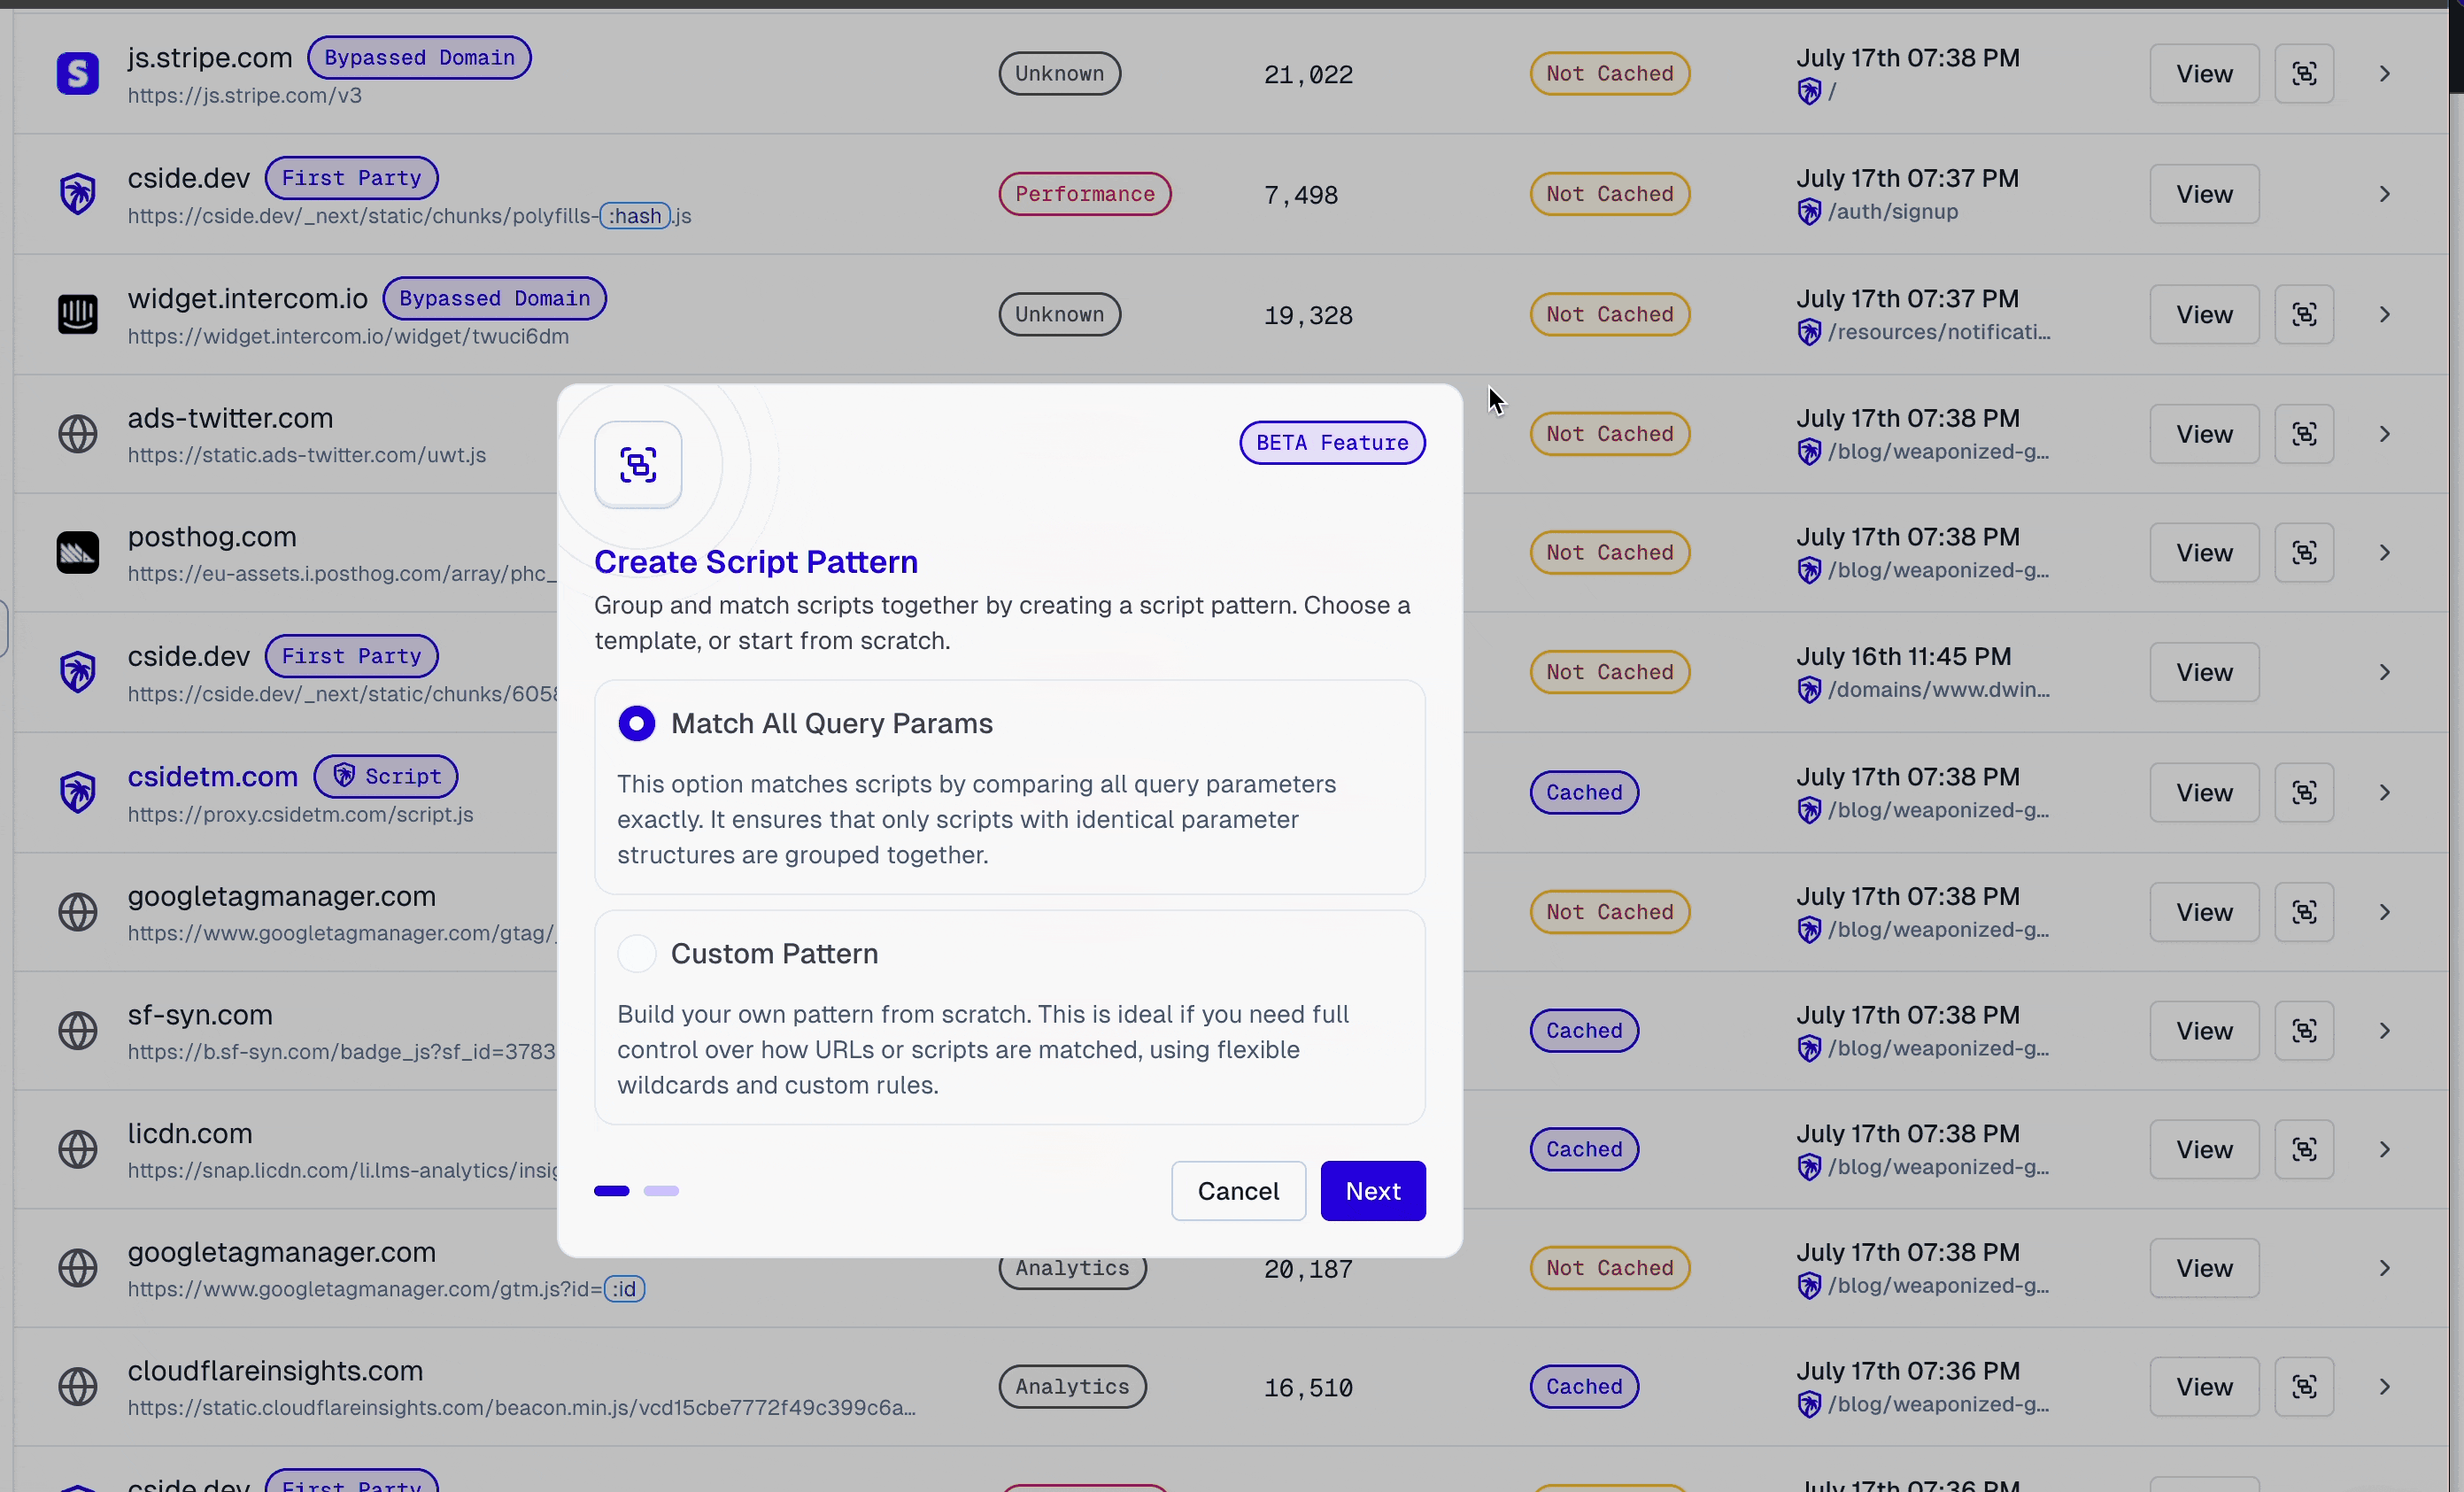Viewport: 2464px width, 1492px height.
Task: Click the scan icon at dialog top
Action: tap(638, 465)
